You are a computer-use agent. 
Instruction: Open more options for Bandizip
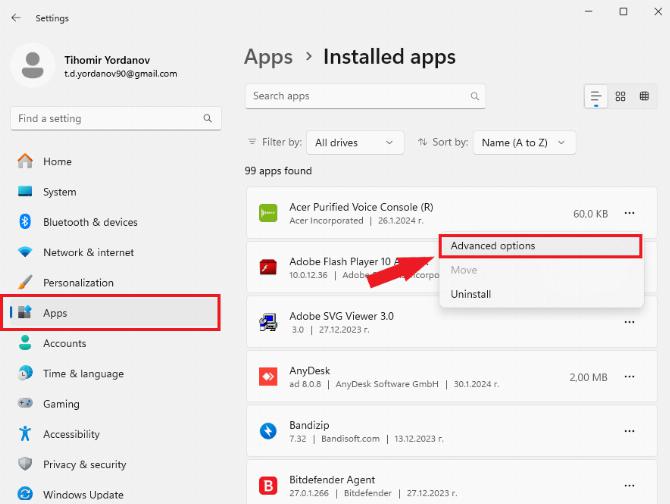[629, 431]
